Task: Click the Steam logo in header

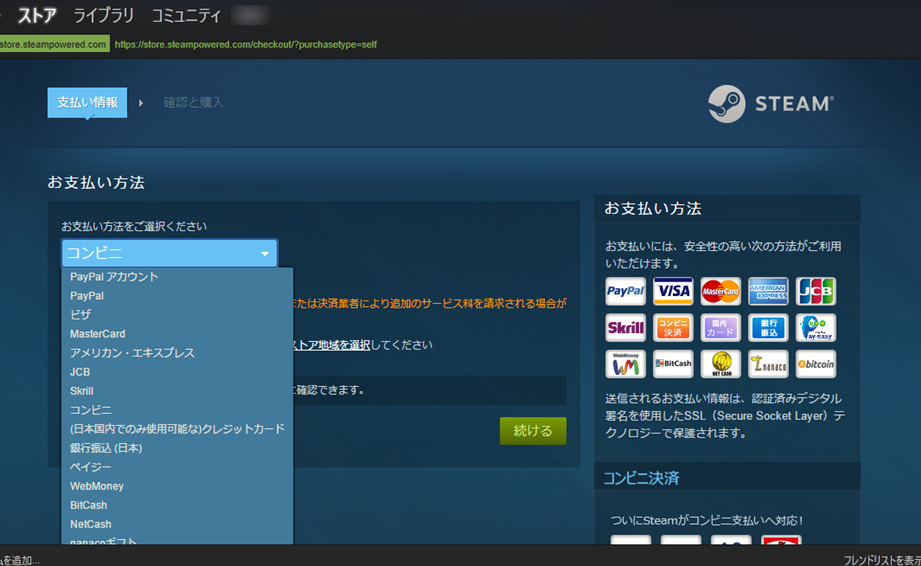Action: click(x=770, y=104)
